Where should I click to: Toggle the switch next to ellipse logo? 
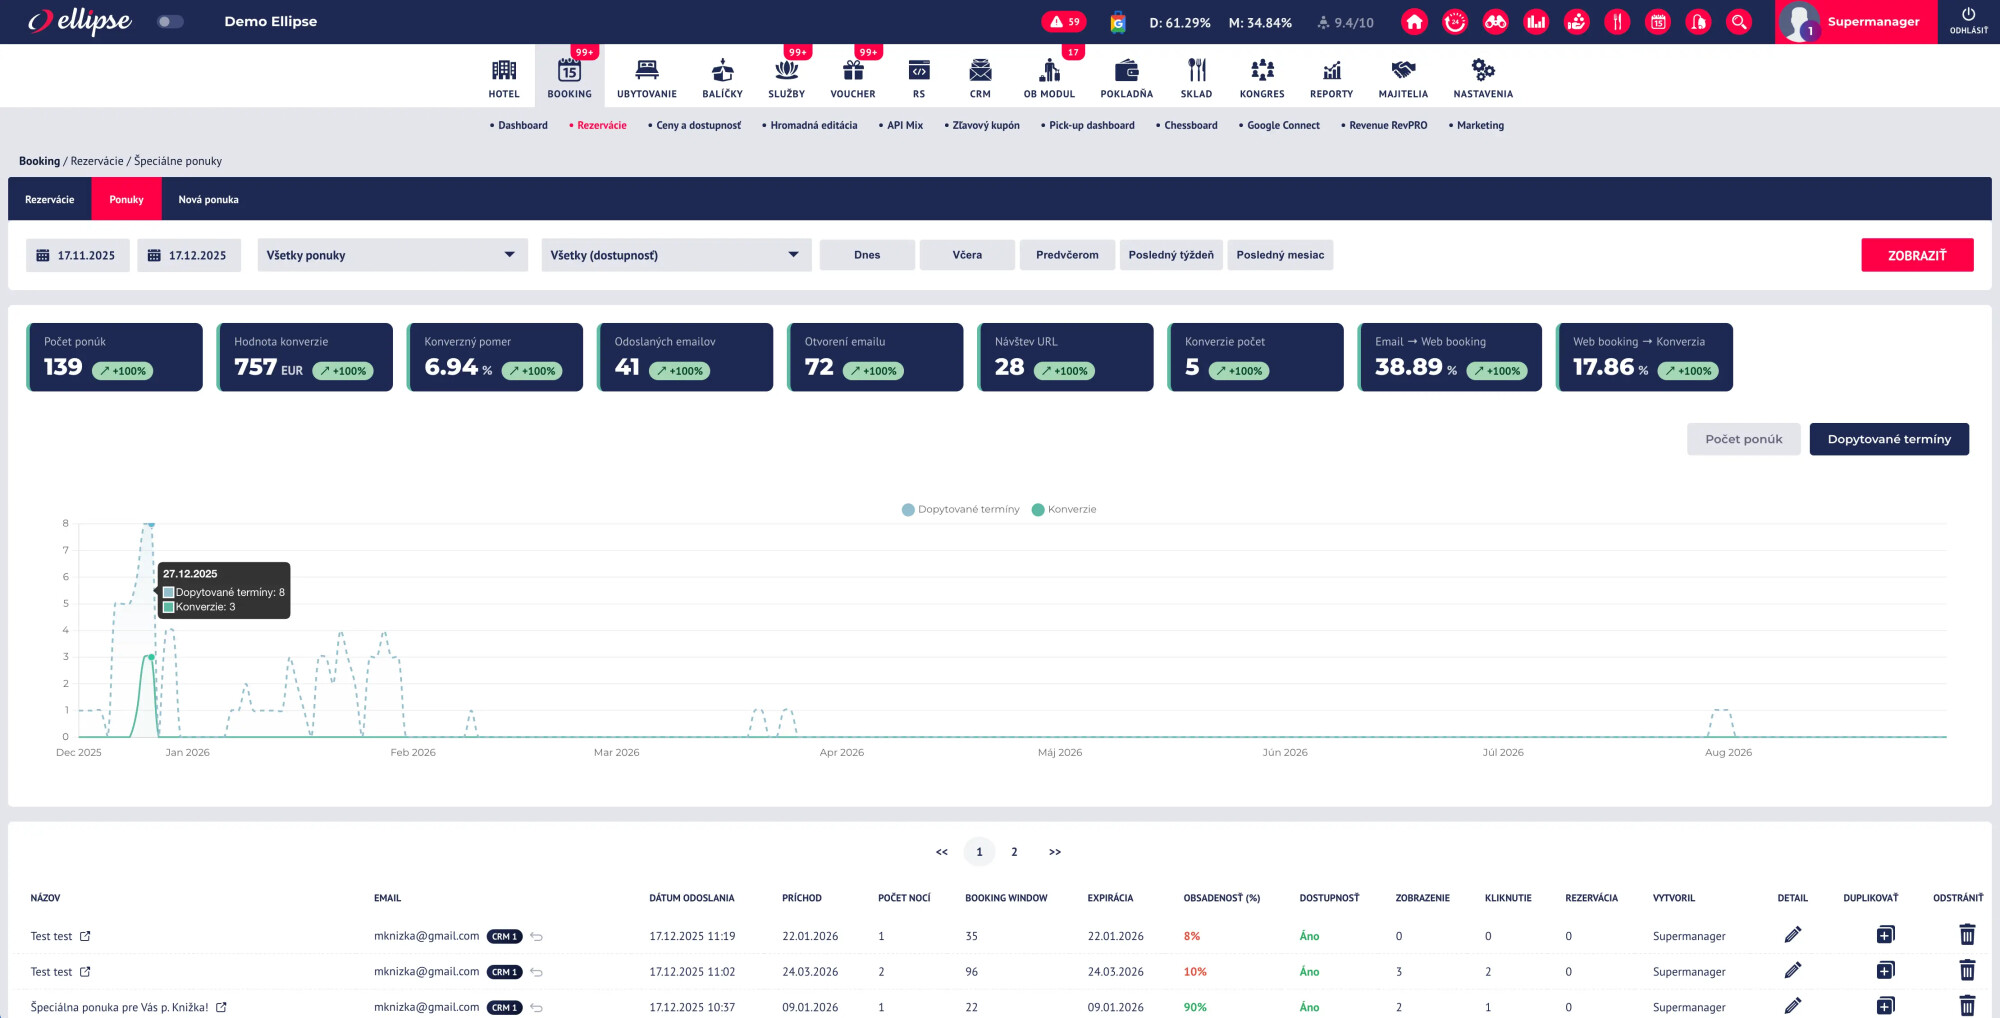[171, 22]
